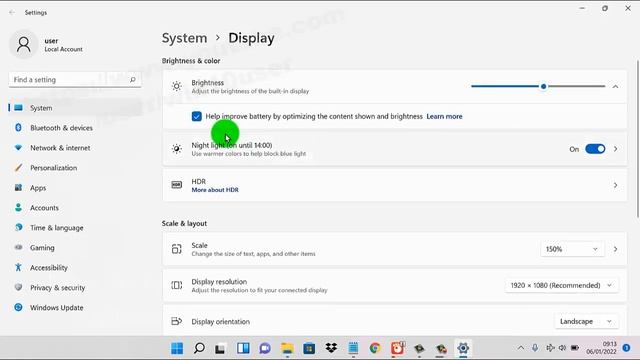The width and height of the screenshot is (640, 360).
Task: Click More about HDR link
Action: (215, 190)
